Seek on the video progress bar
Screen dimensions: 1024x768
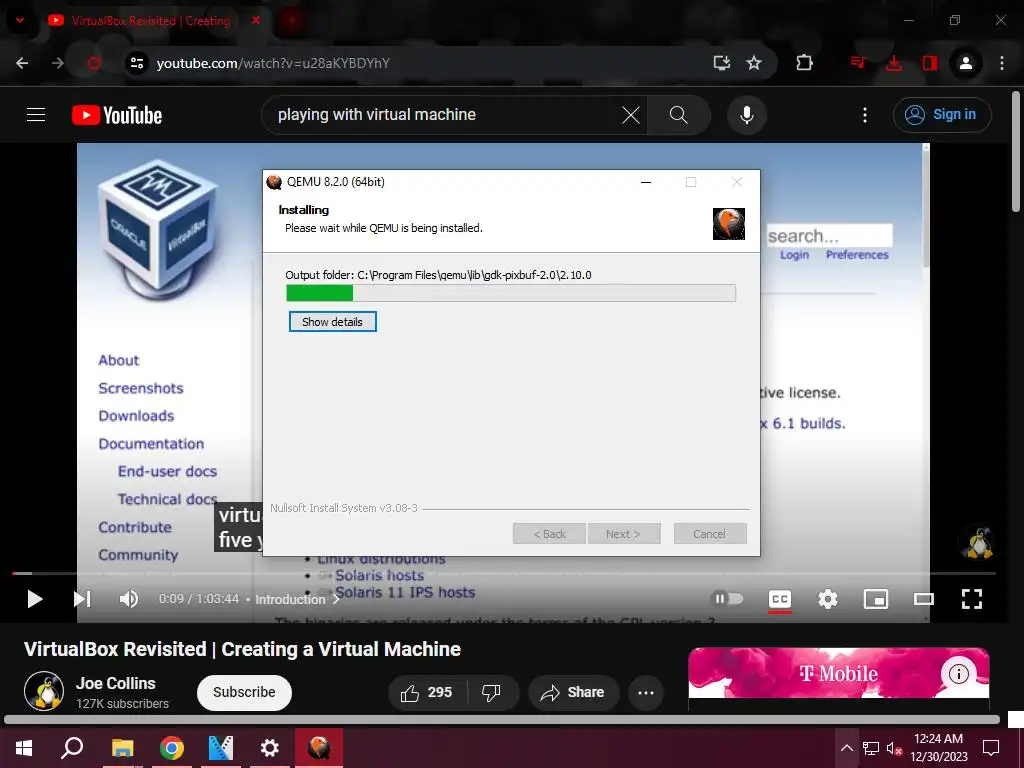pos(504,573)
